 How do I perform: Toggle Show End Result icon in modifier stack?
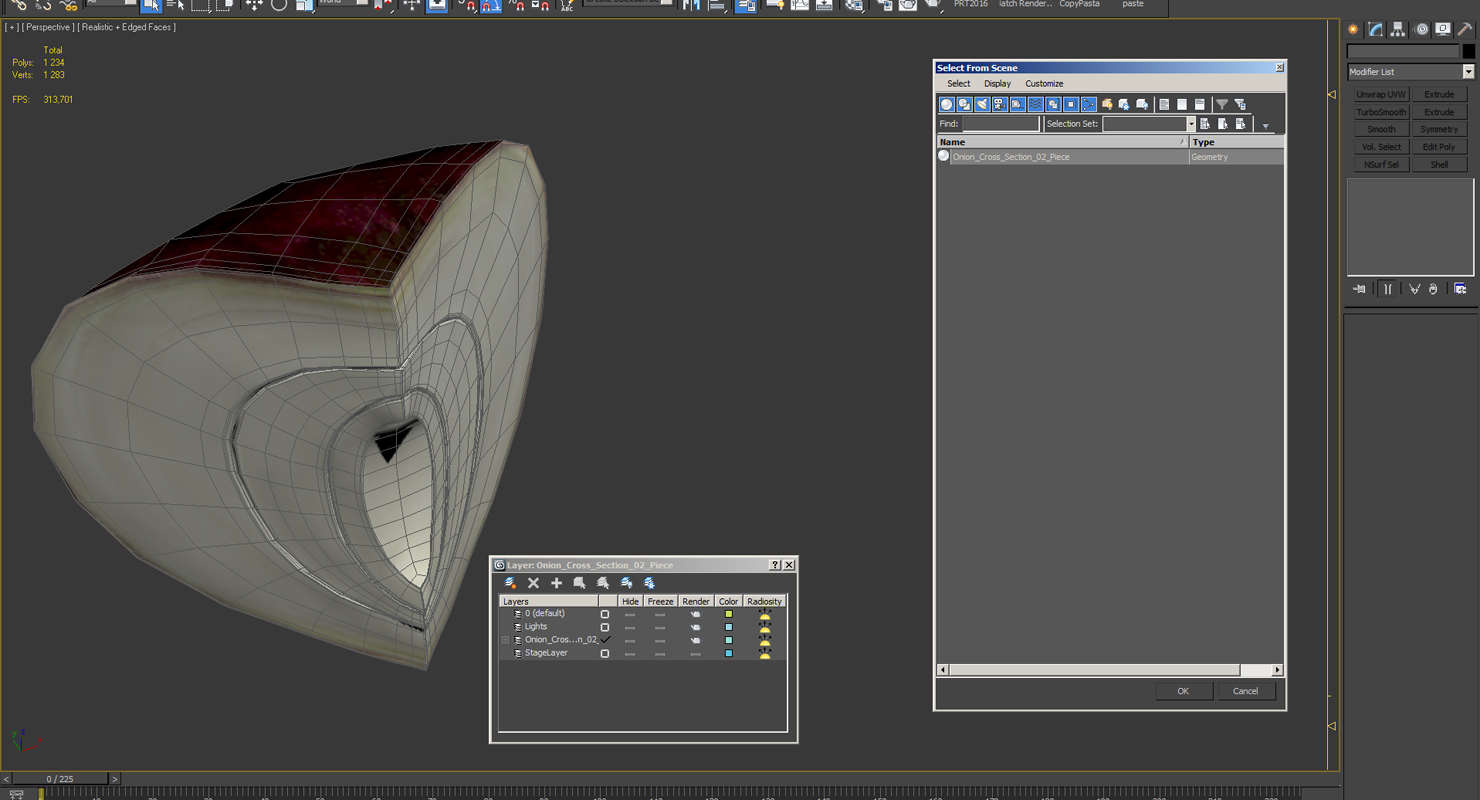1387,289
